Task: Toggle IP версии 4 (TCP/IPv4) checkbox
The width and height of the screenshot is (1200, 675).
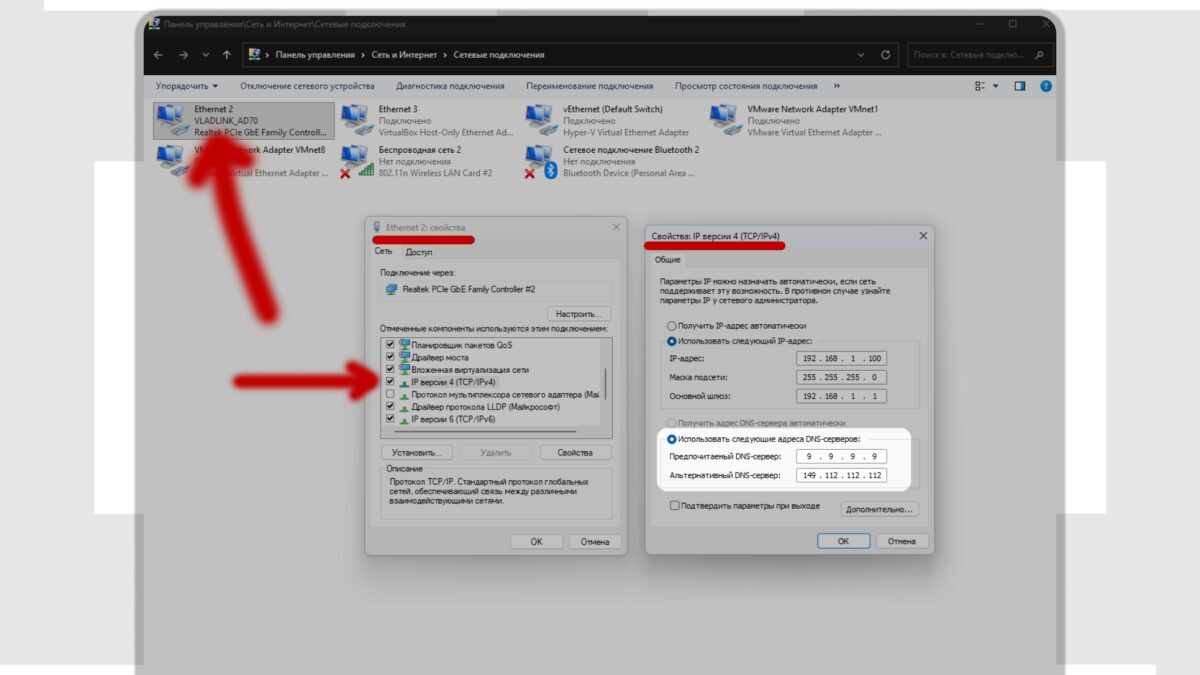Action: [389, 382]
